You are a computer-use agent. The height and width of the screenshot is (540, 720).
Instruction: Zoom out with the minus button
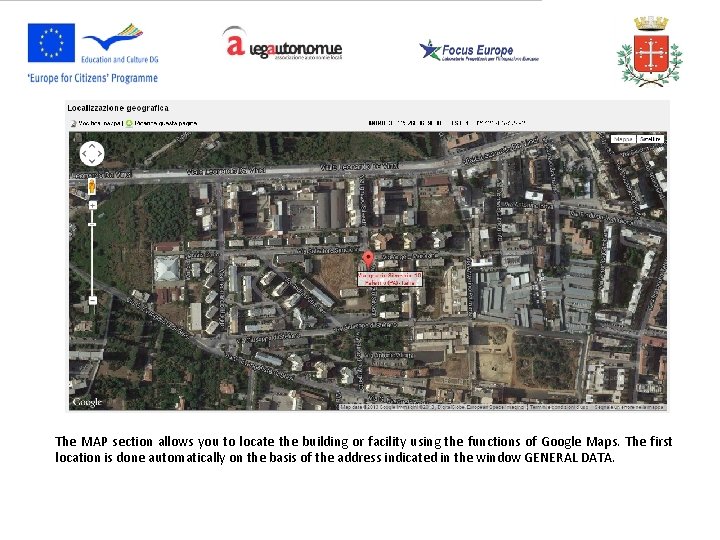click(x=92, y=300)
